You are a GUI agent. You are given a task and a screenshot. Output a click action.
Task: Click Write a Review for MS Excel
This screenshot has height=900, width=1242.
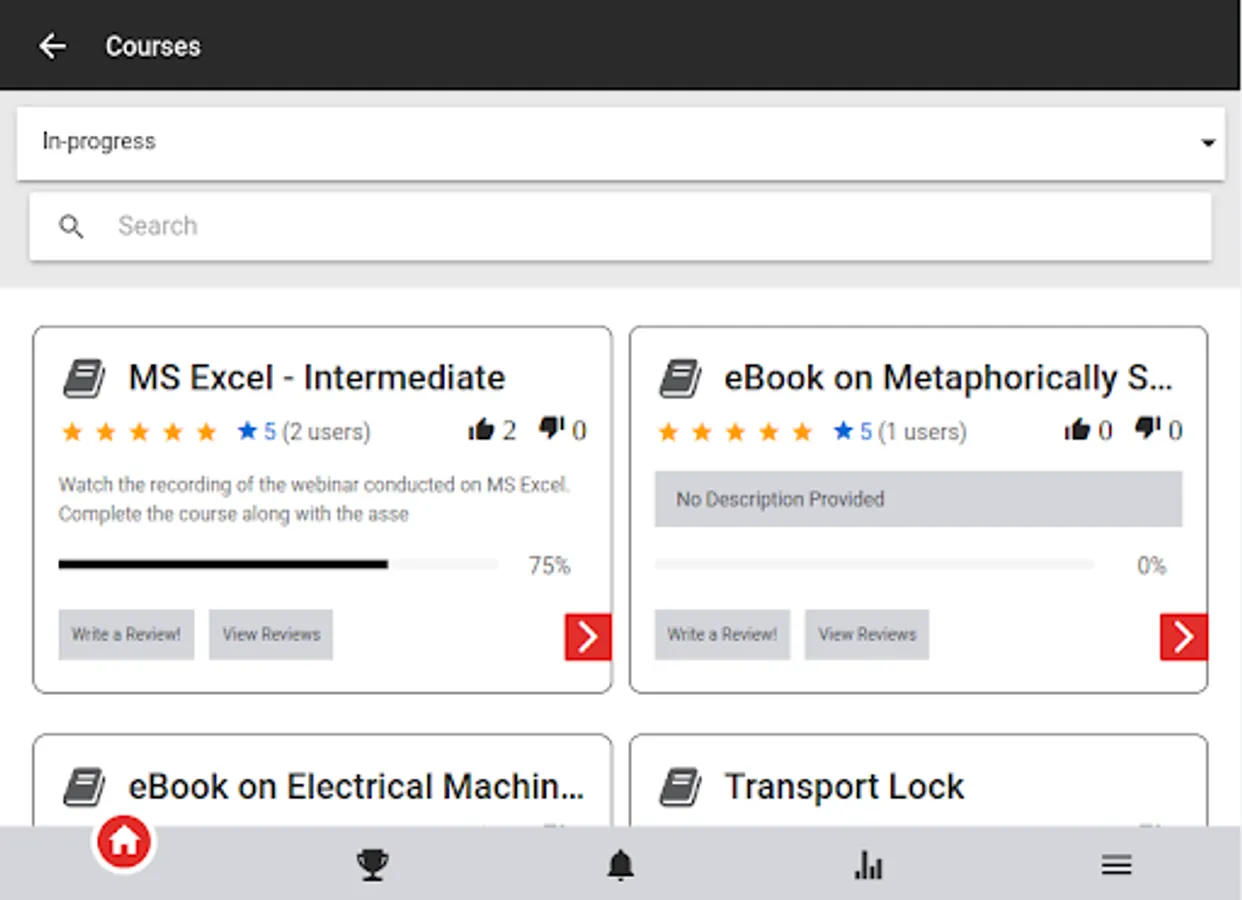[126, 634]
